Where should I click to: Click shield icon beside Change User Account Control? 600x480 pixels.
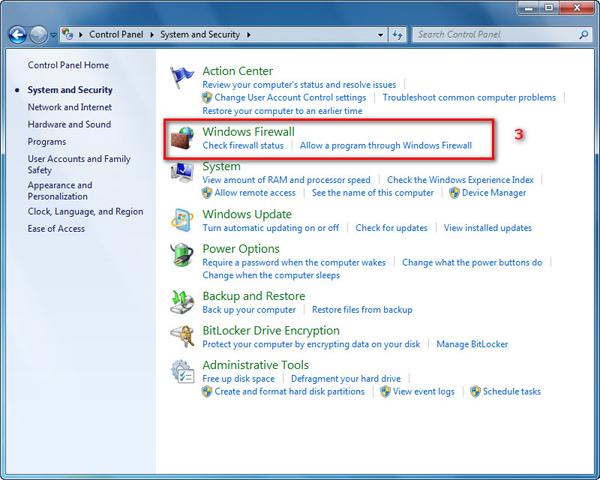(207, 98)
